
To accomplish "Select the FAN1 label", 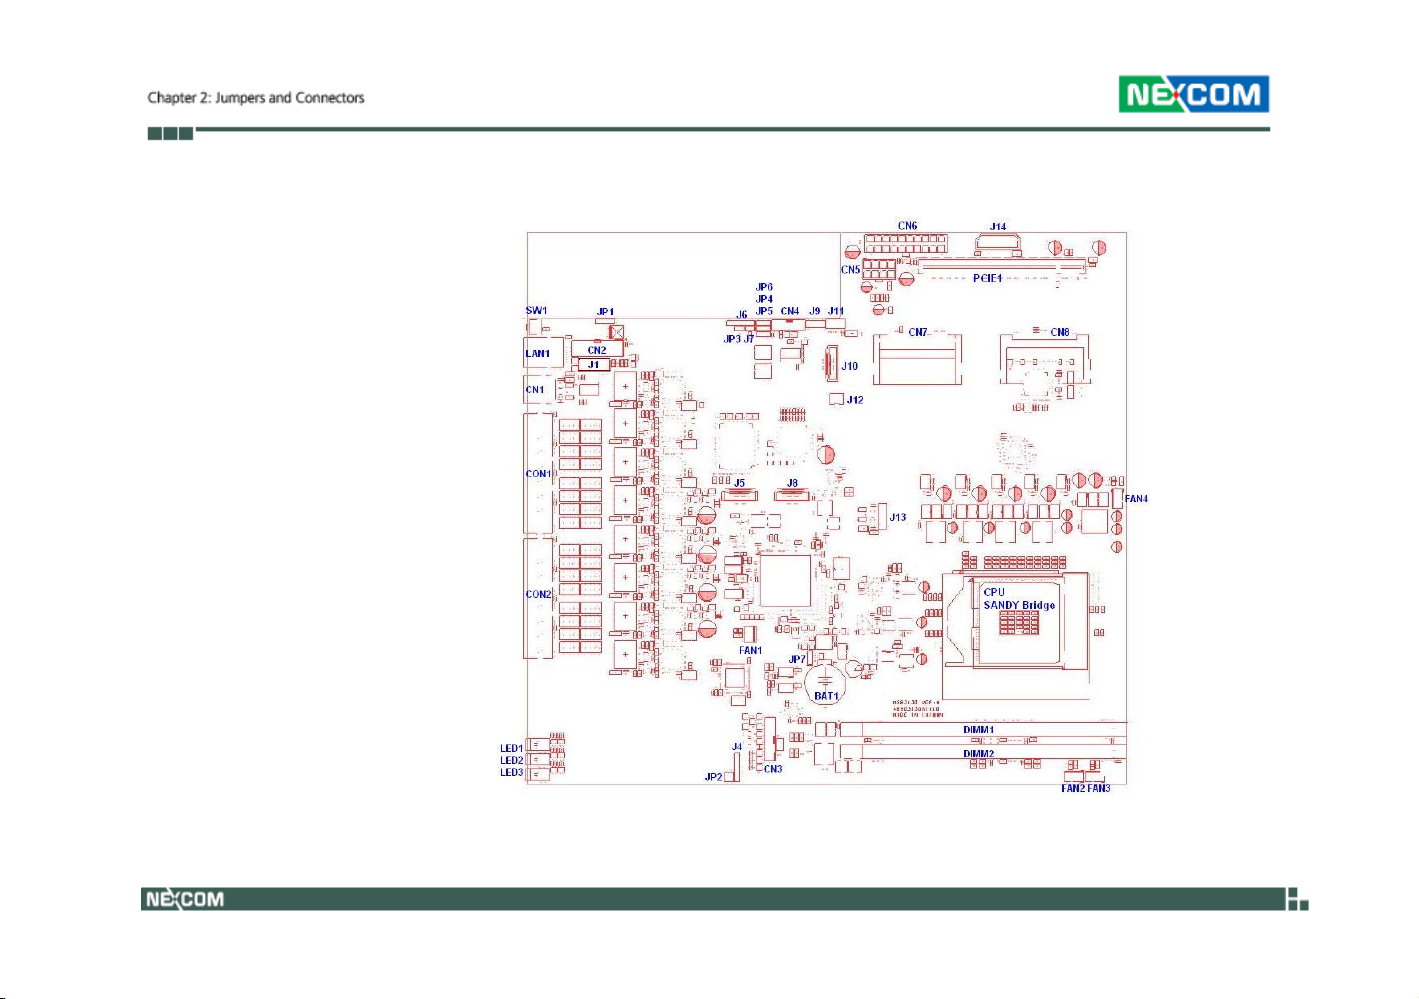I will click(x=750, y=650).
